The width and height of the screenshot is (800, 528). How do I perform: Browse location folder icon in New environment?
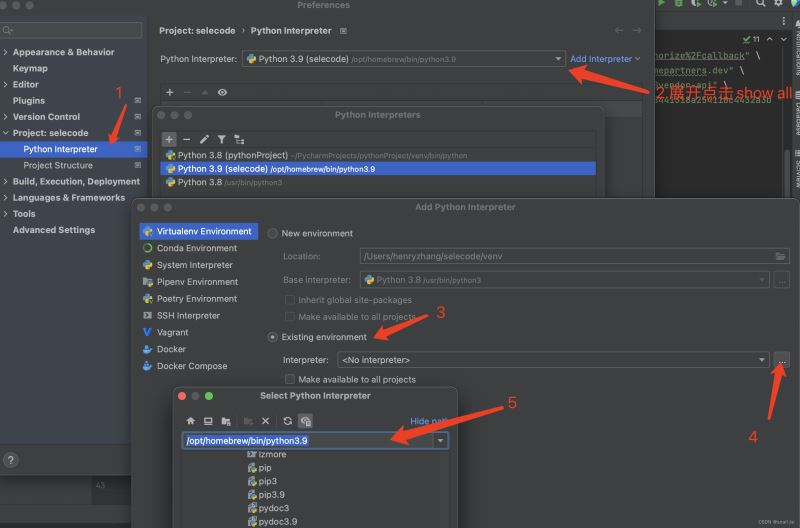781,256
